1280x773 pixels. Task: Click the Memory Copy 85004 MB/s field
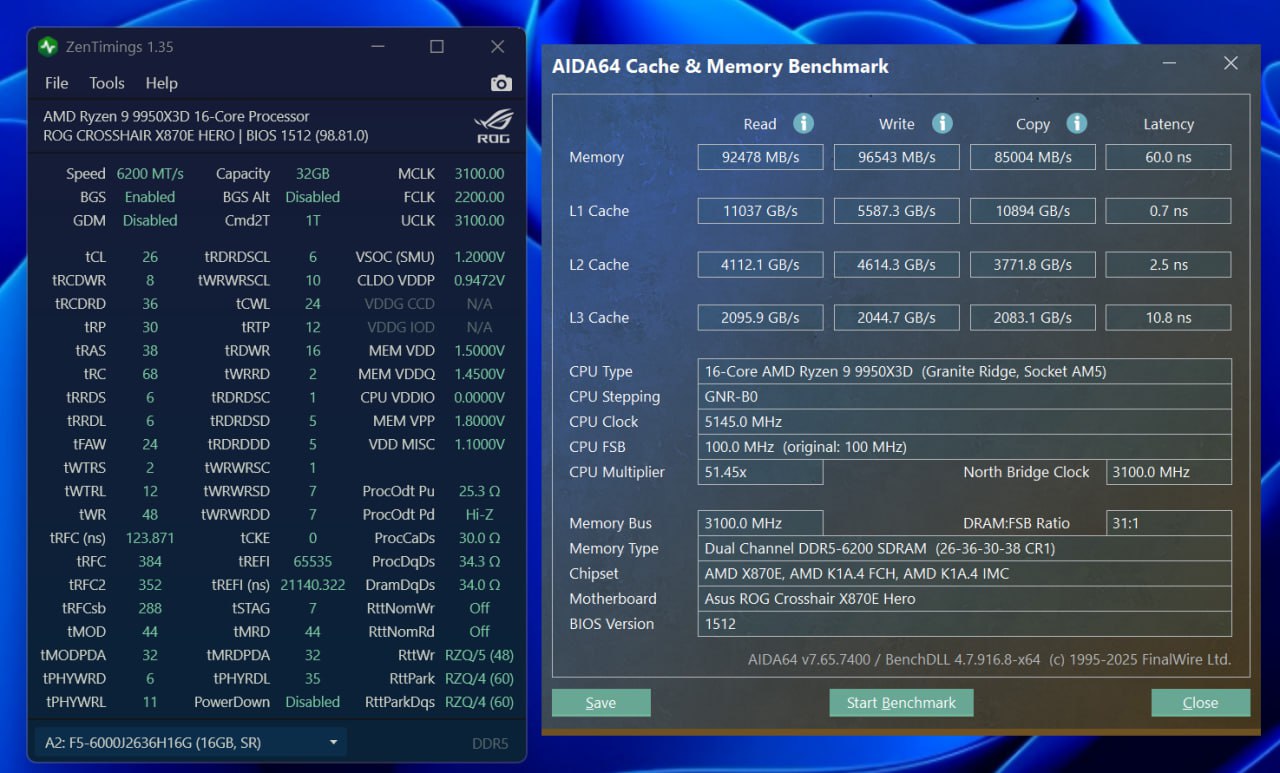point(1033,157)
